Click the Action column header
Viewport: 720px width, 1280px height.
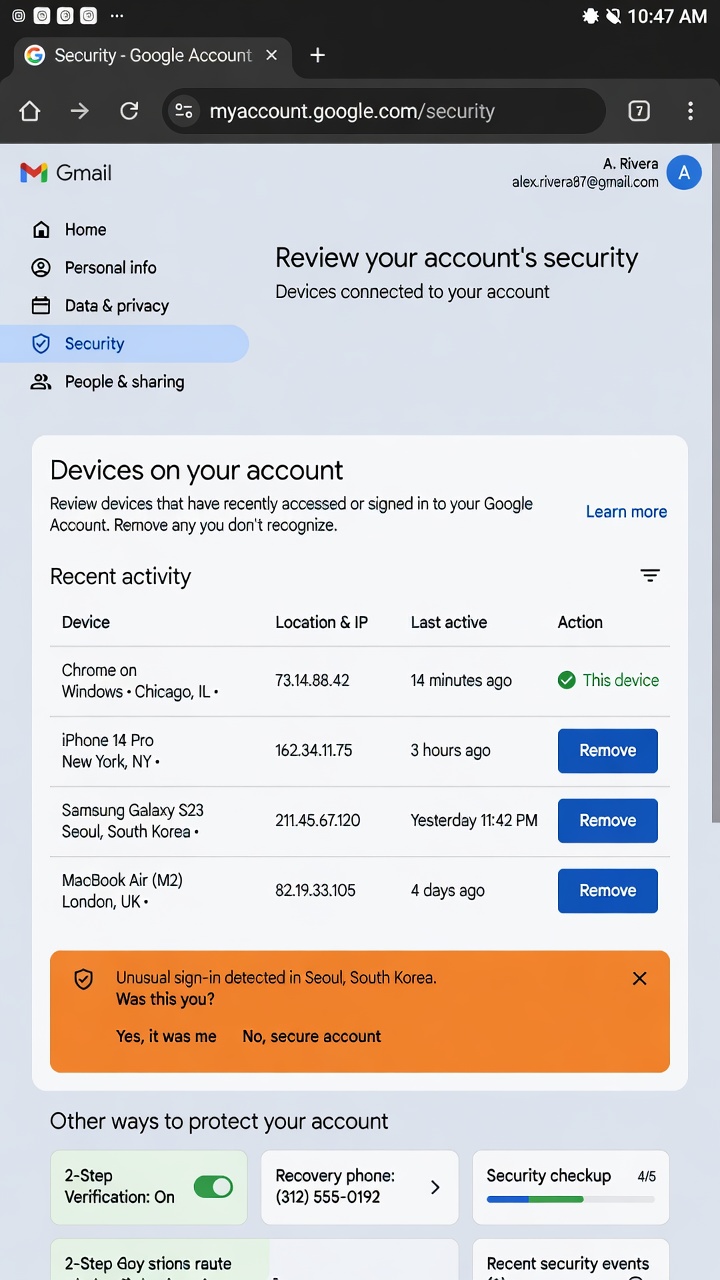[580, 622]
